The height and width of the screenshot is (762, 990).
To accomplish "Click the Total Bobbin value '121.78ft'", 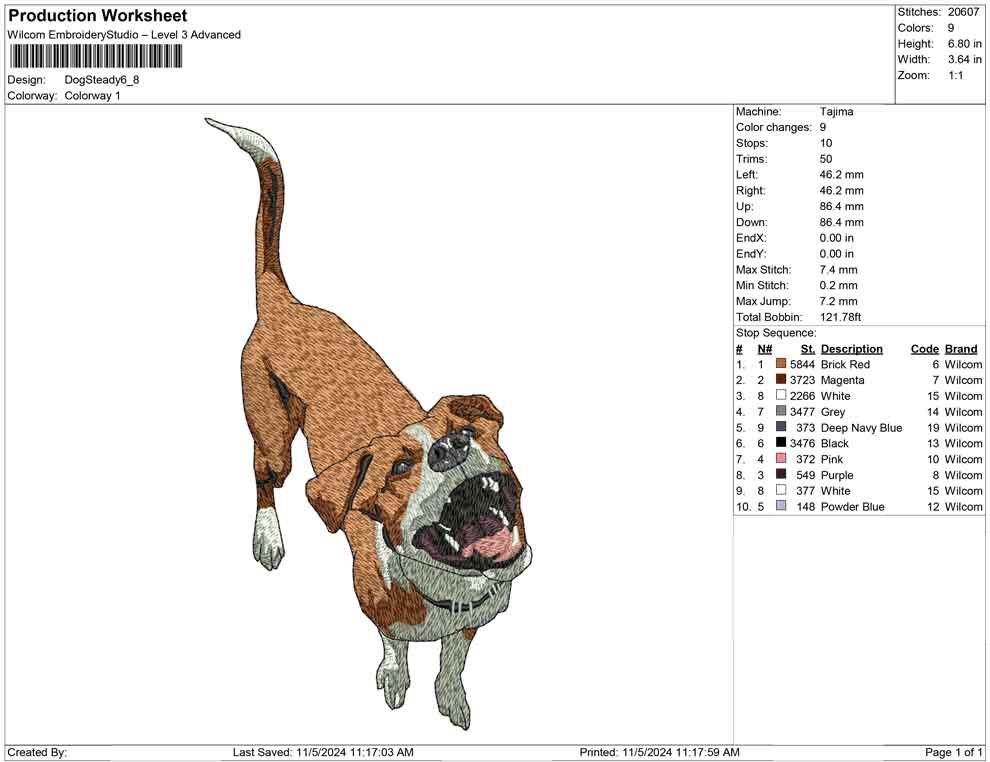I will [840, 317].
